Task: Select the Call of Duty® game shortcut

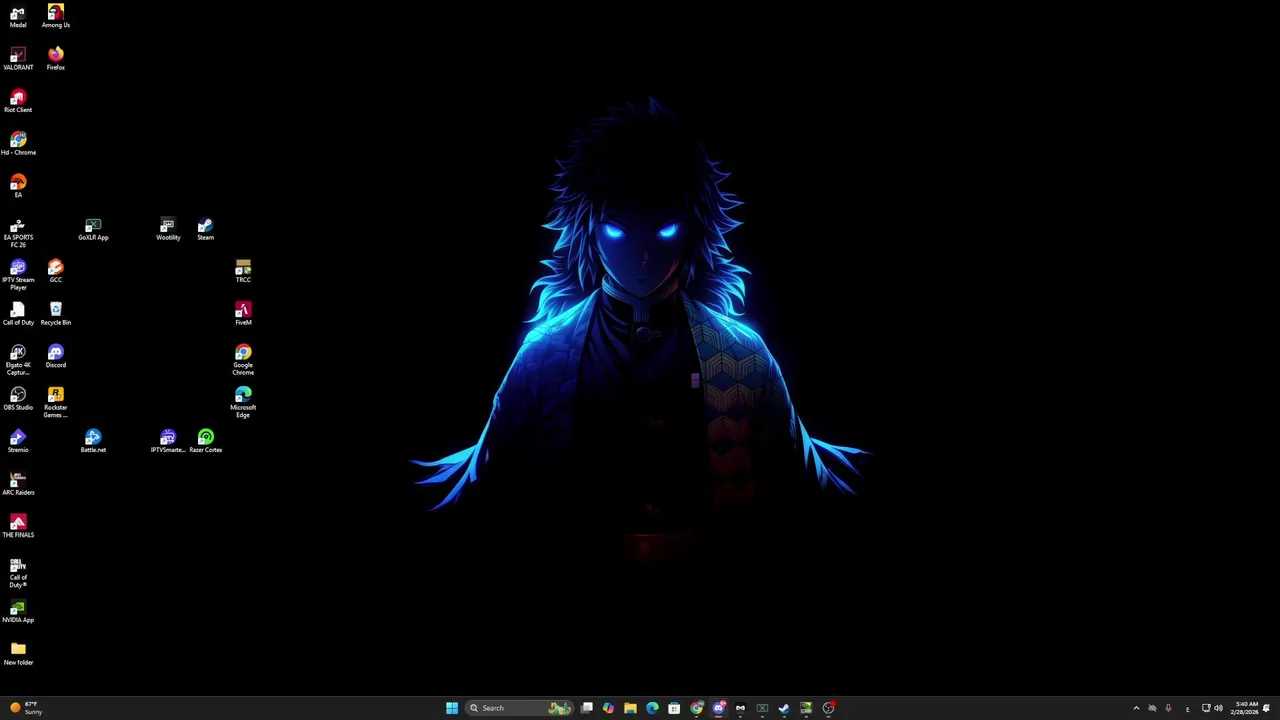Action: click(18, 573)
